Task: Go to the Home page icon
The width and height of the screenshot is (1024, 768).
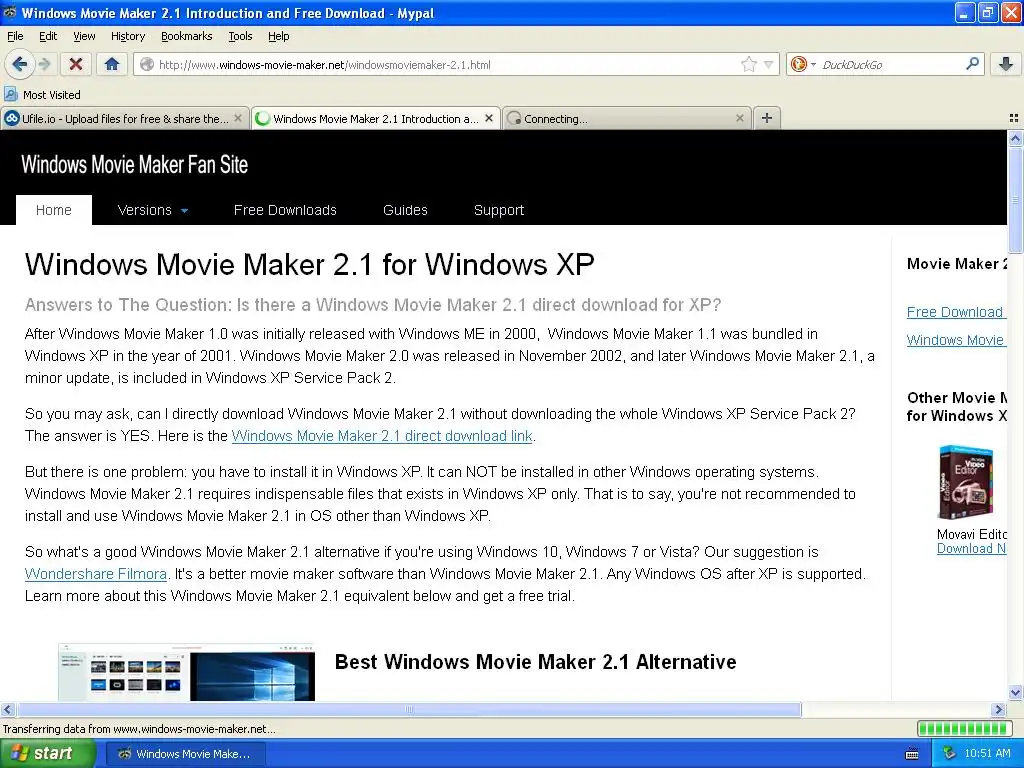Action: pyautogui.click(x=112, y=64)
